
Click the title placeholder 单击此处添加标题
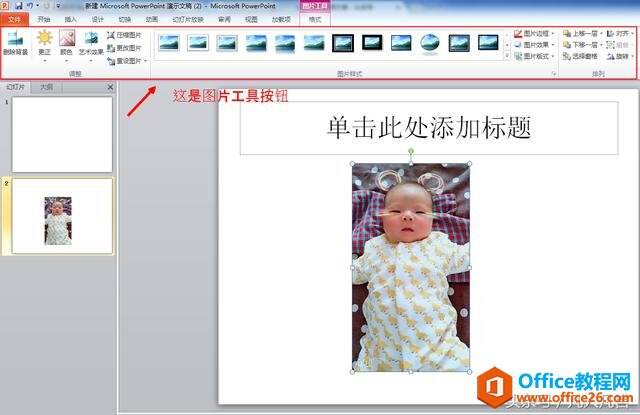coord(429,128)
